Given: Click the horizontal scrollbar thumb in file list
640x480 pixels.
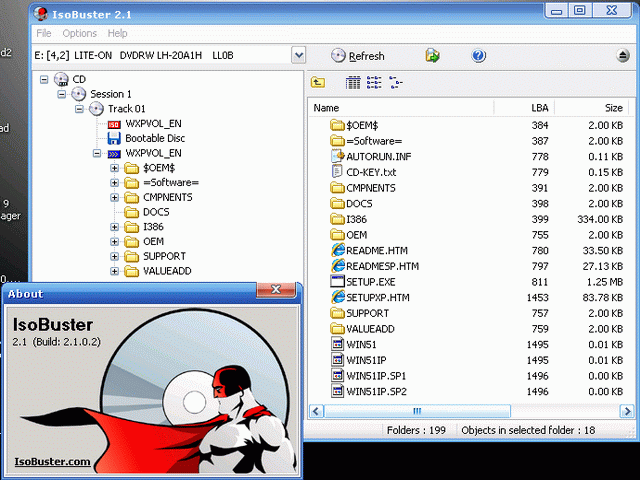Looking at the screenshot, I should coord(417,411).
